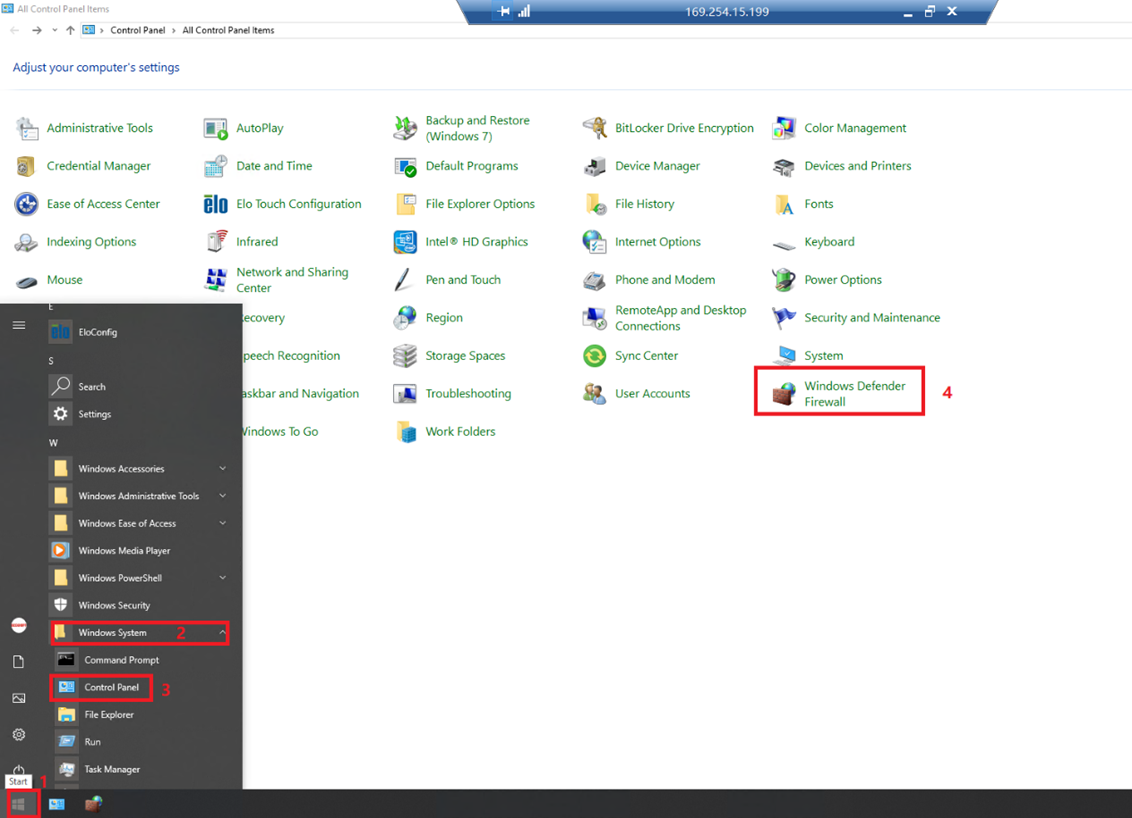Open the Settings gear in Start rail
This screenshot has height=818, width=1132.
[19, 734]
